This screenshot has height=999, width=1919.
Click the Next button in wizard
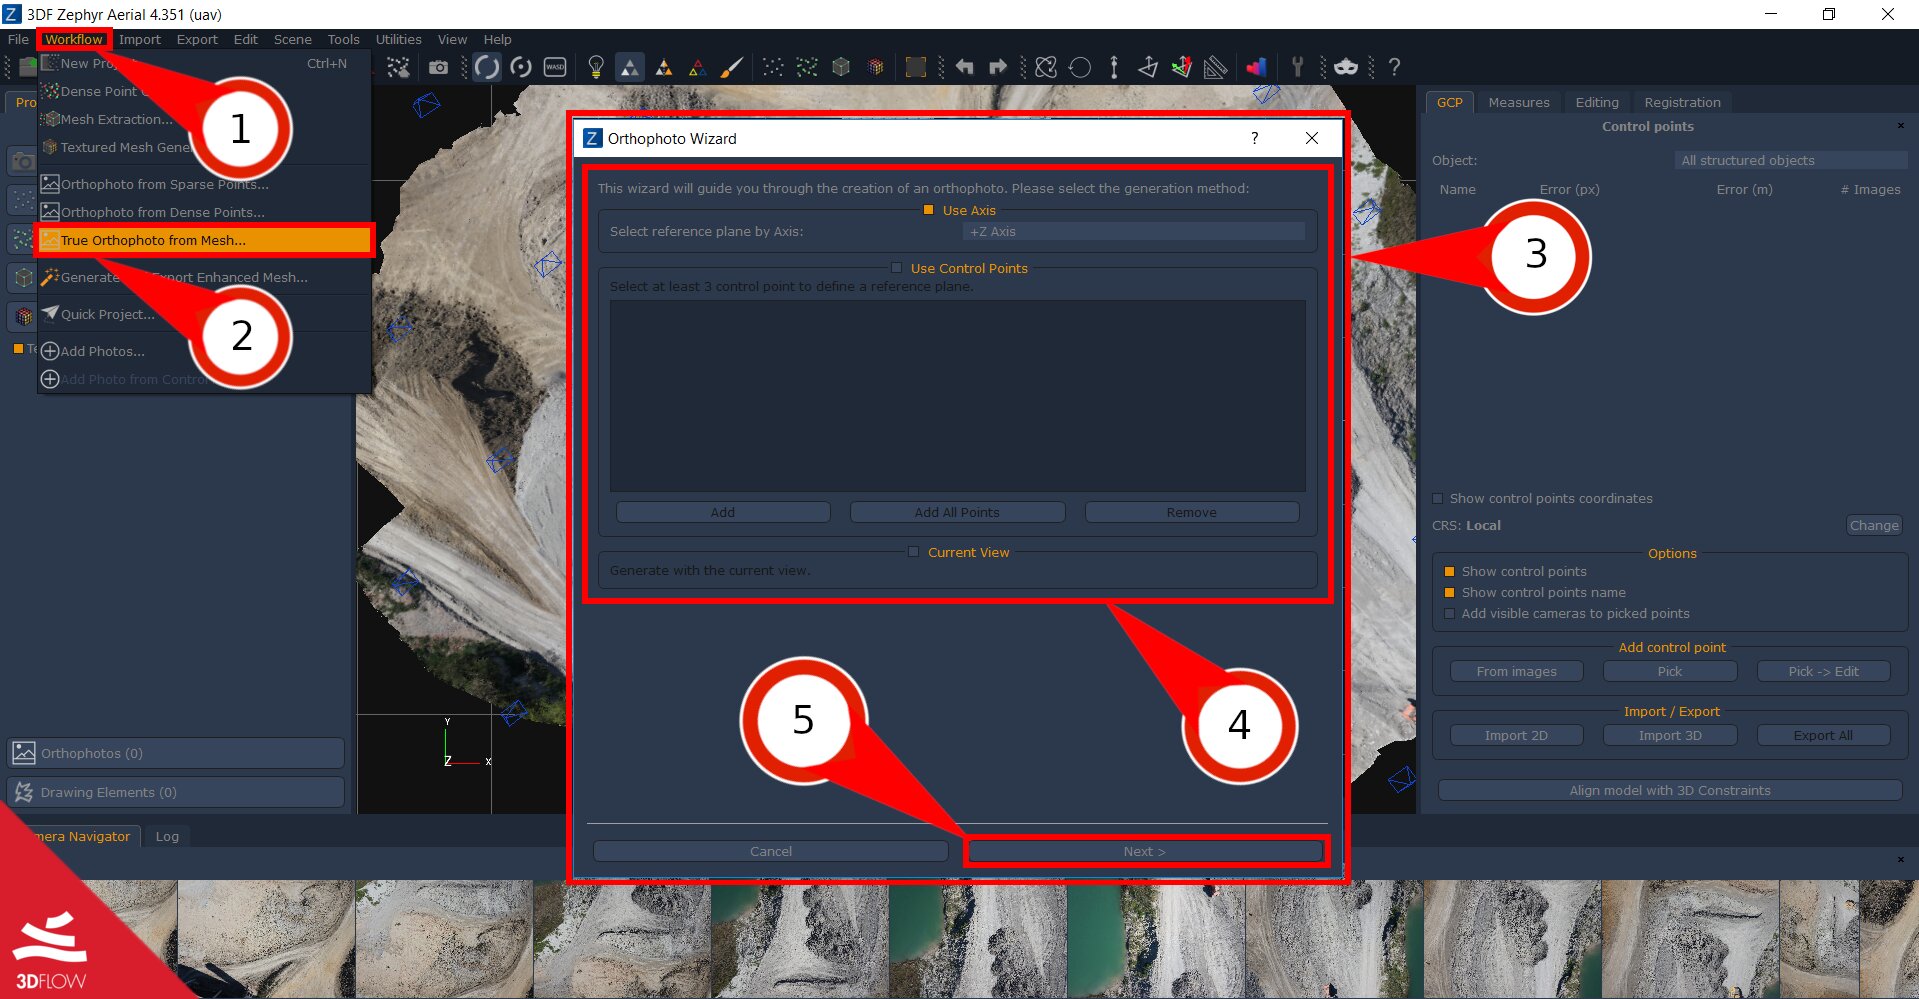pos(1144,851)
